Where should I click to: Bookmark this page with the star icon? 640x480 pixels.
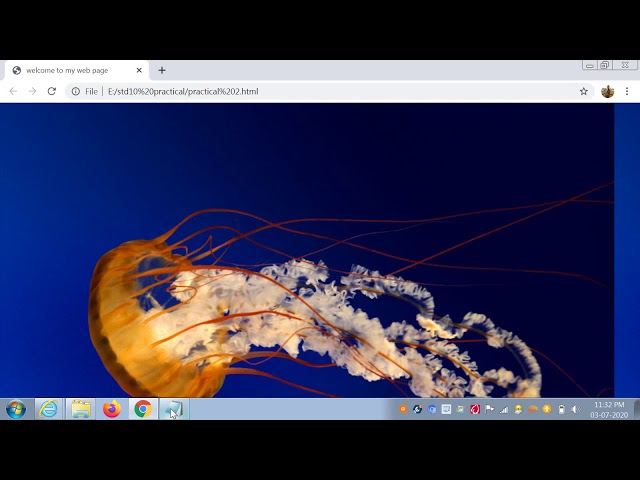point(584,91)
